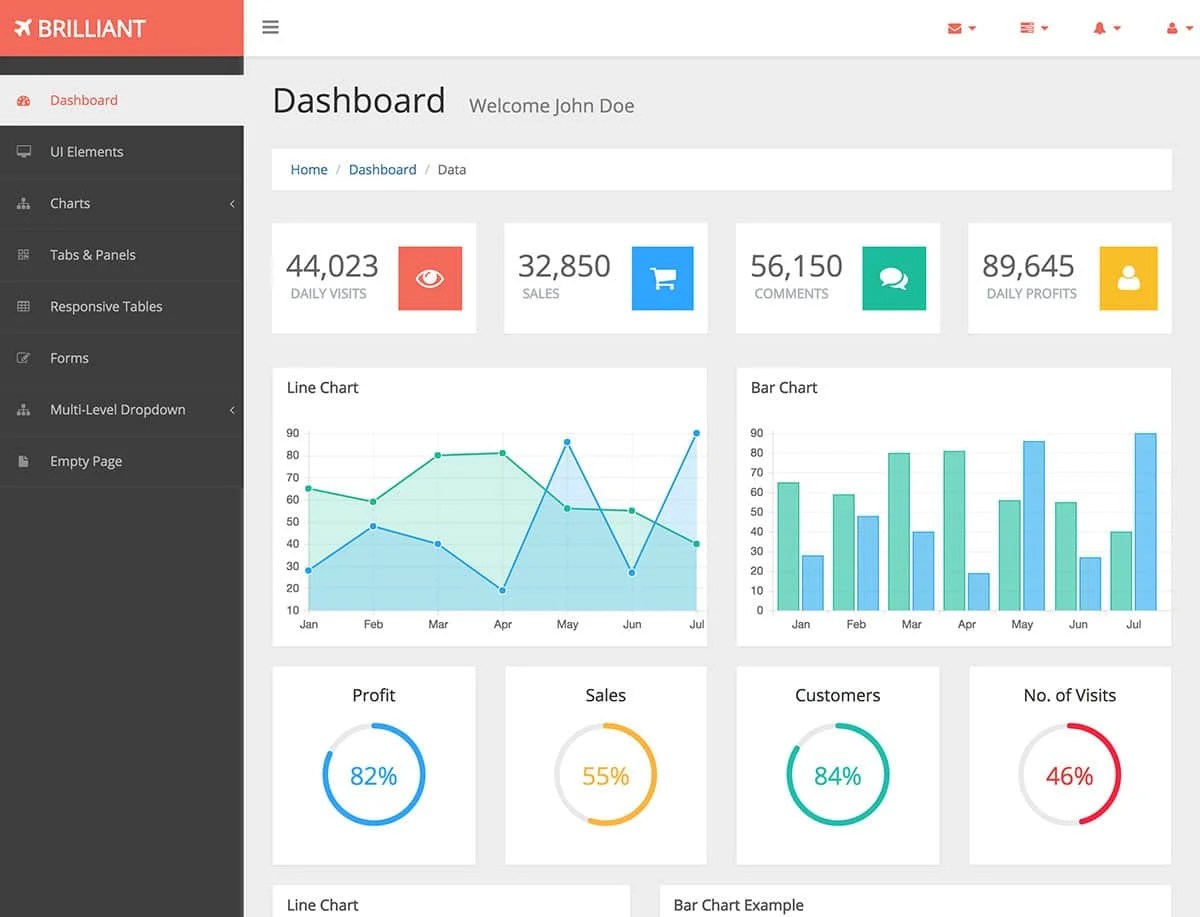The width and height of the screenshot is (1200, 917).
Task: Open the messages envelope icon
Action: tap(956, 27)
